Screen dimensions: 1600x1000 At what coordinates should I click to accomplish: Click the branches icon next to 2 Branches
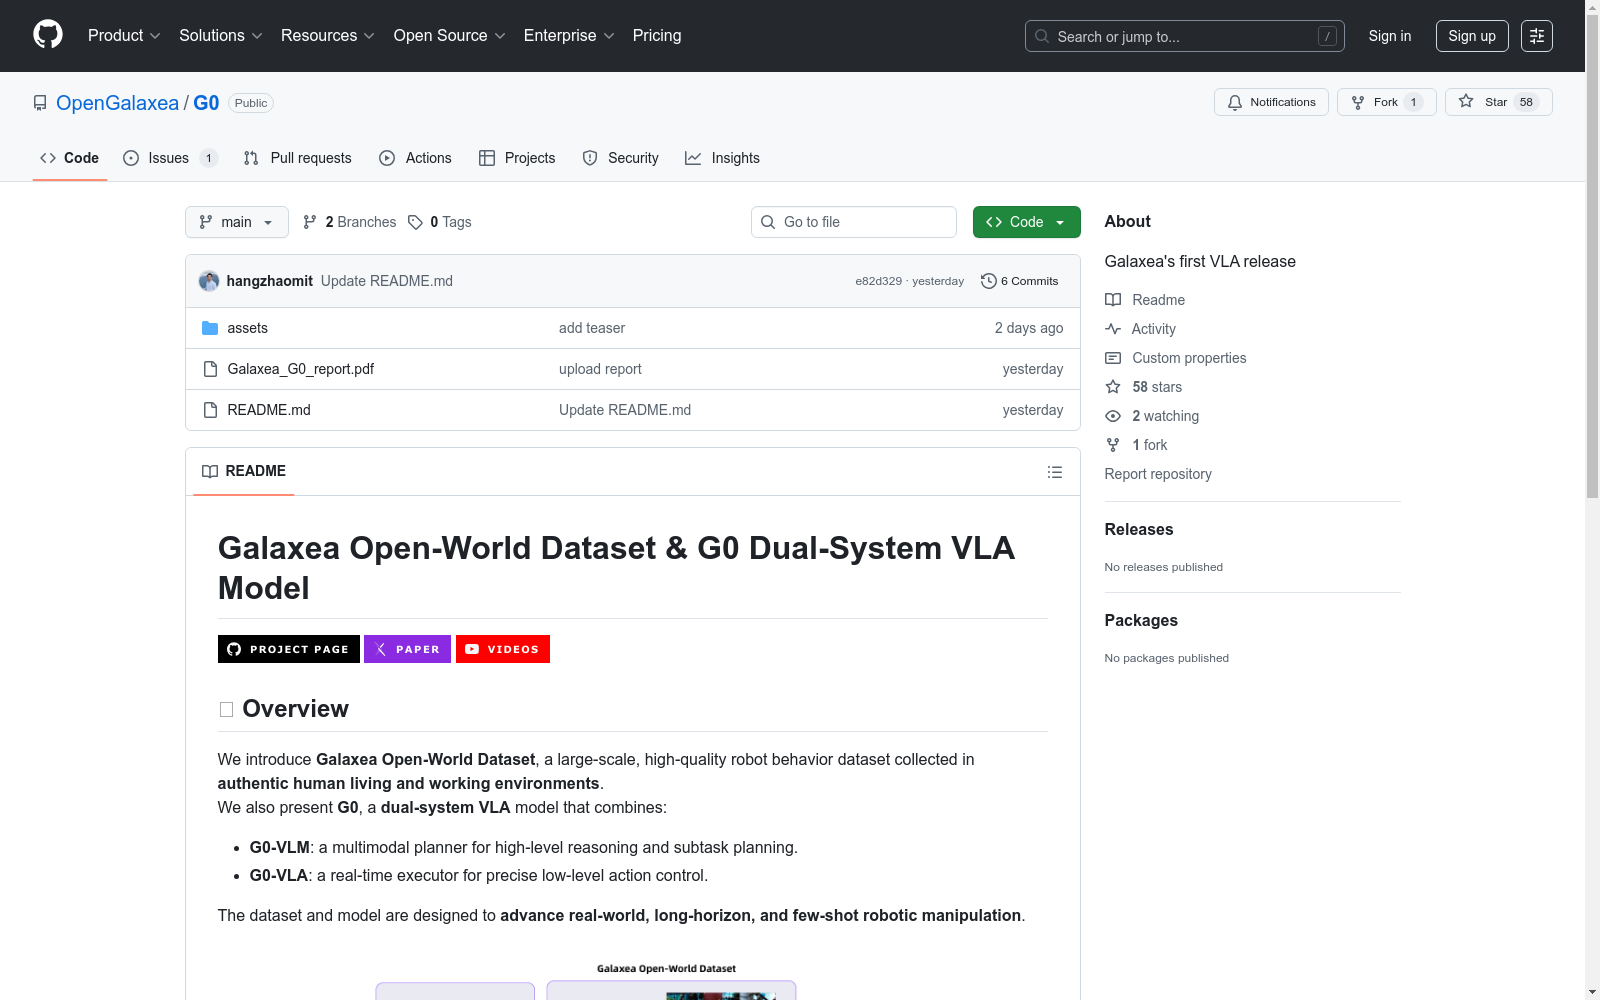[310, 222]
